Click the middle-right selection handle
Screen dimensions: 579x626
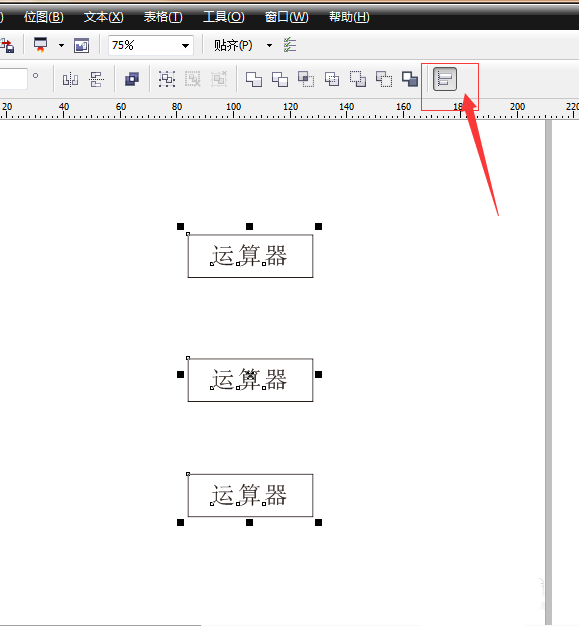318,374
